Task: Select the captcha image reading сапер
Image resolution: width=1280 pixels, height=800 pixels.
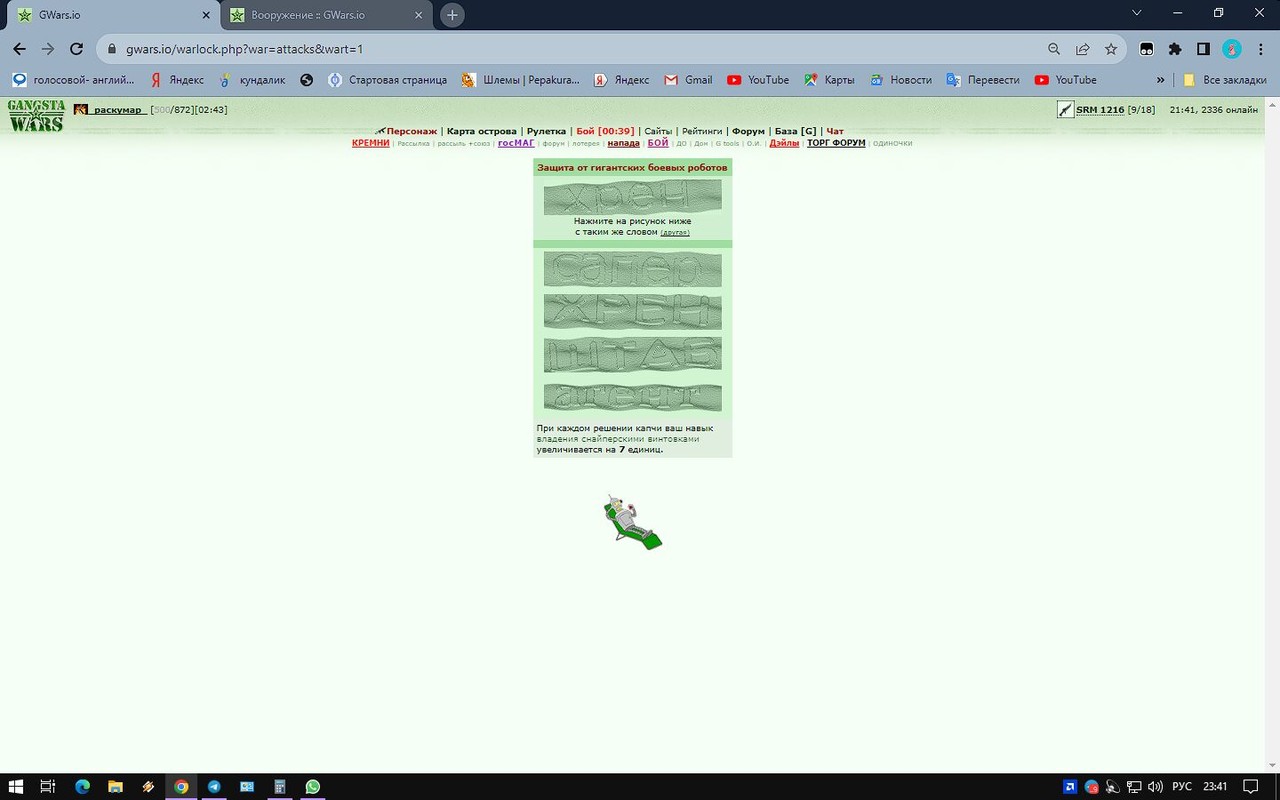Action: 632,270
